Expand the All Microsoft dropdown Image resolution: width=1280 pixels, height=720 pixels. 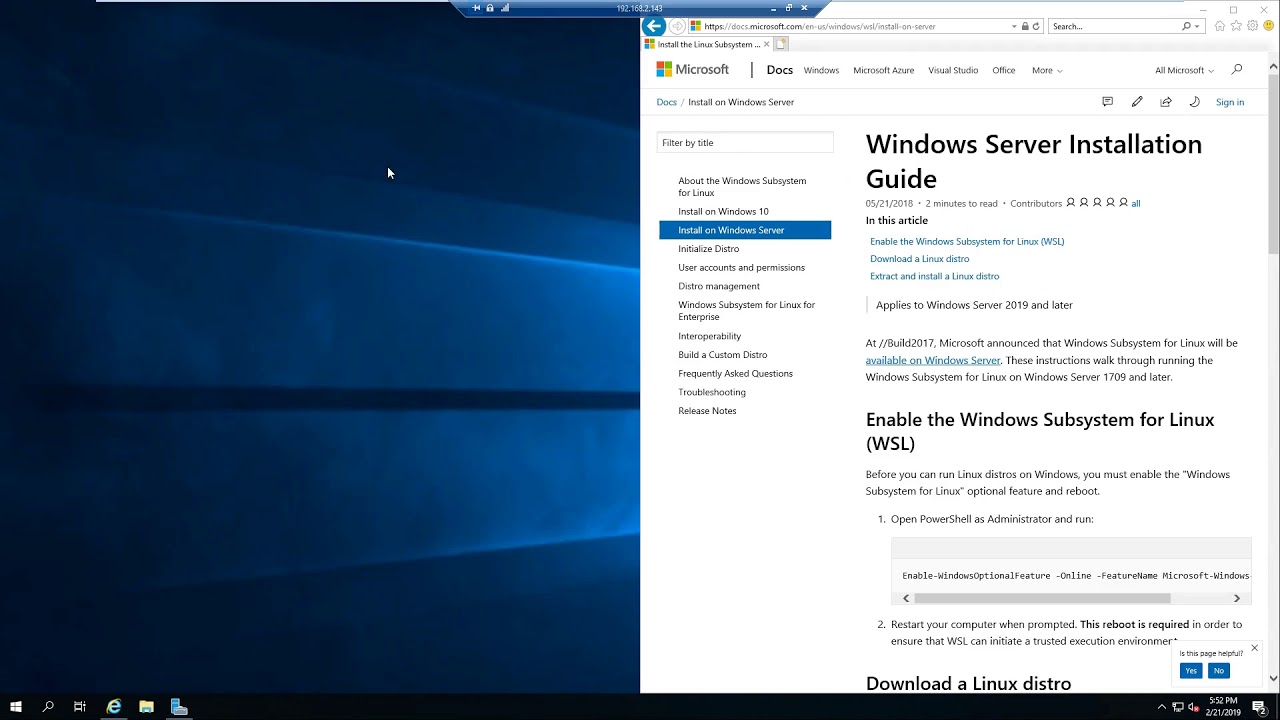(1184, 70)
